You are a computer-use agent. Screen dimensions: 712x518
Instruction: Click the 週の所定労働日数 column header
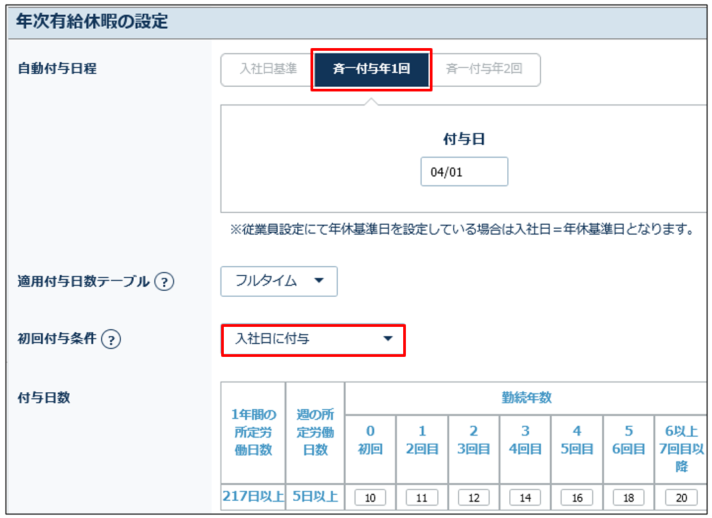click(x=315, y=432)
